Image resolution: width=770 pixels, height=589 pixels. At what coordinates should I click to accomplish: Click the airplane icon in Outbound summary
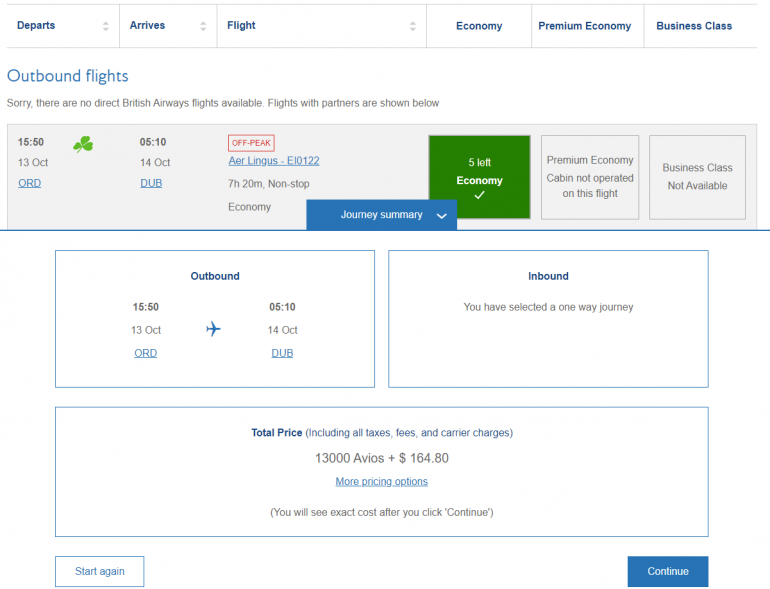tap(213, 329)
